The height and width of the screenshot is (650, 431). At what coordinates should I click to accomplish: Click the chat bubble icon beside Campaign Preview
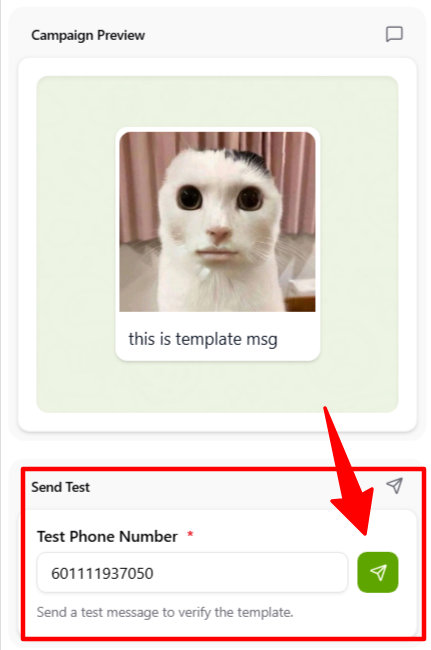point(394,34)
